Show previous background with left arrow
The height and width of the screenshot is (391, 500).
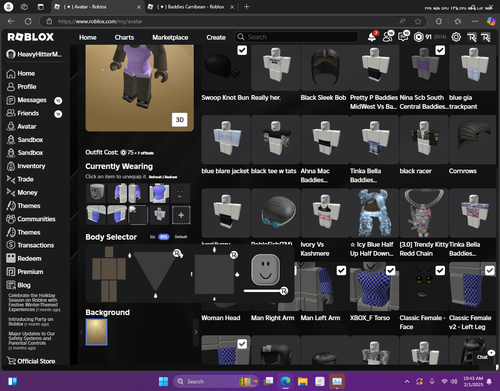coord(81,332)
